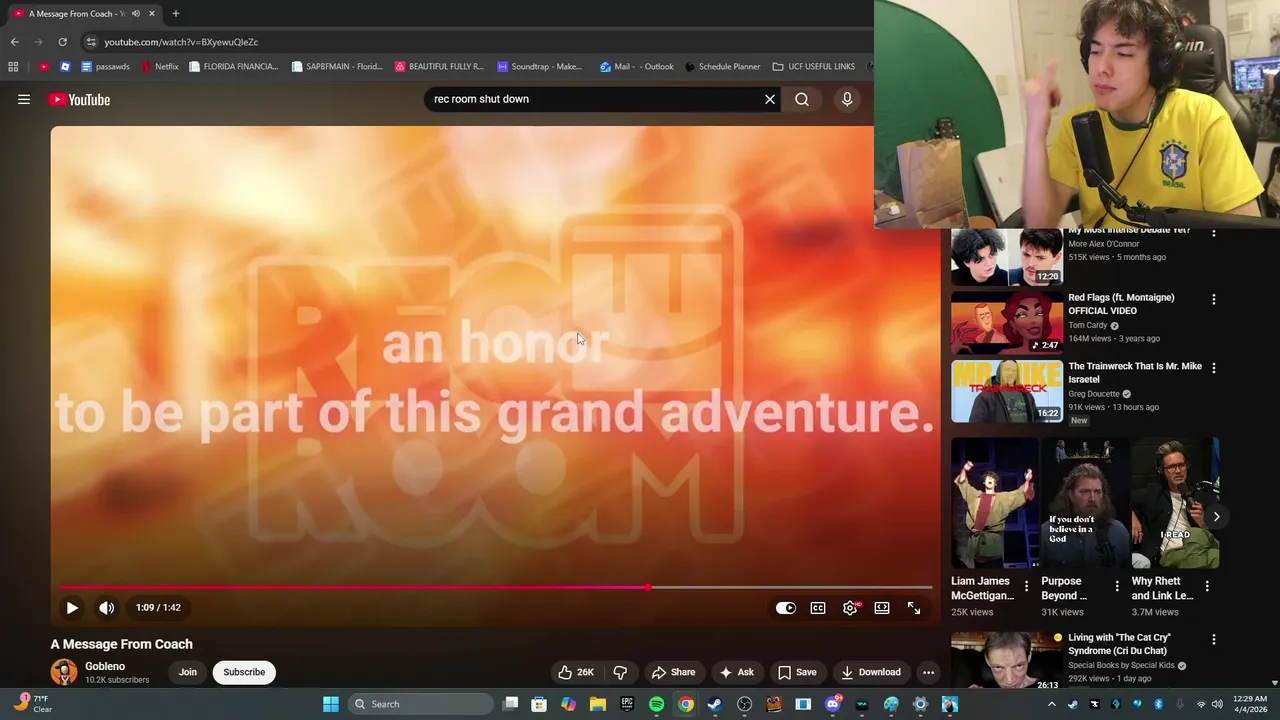Image resolution: width=1280 pixels, height=720 pixels.
Task: Switch to theater mode view
Action: tap(882, 607)
